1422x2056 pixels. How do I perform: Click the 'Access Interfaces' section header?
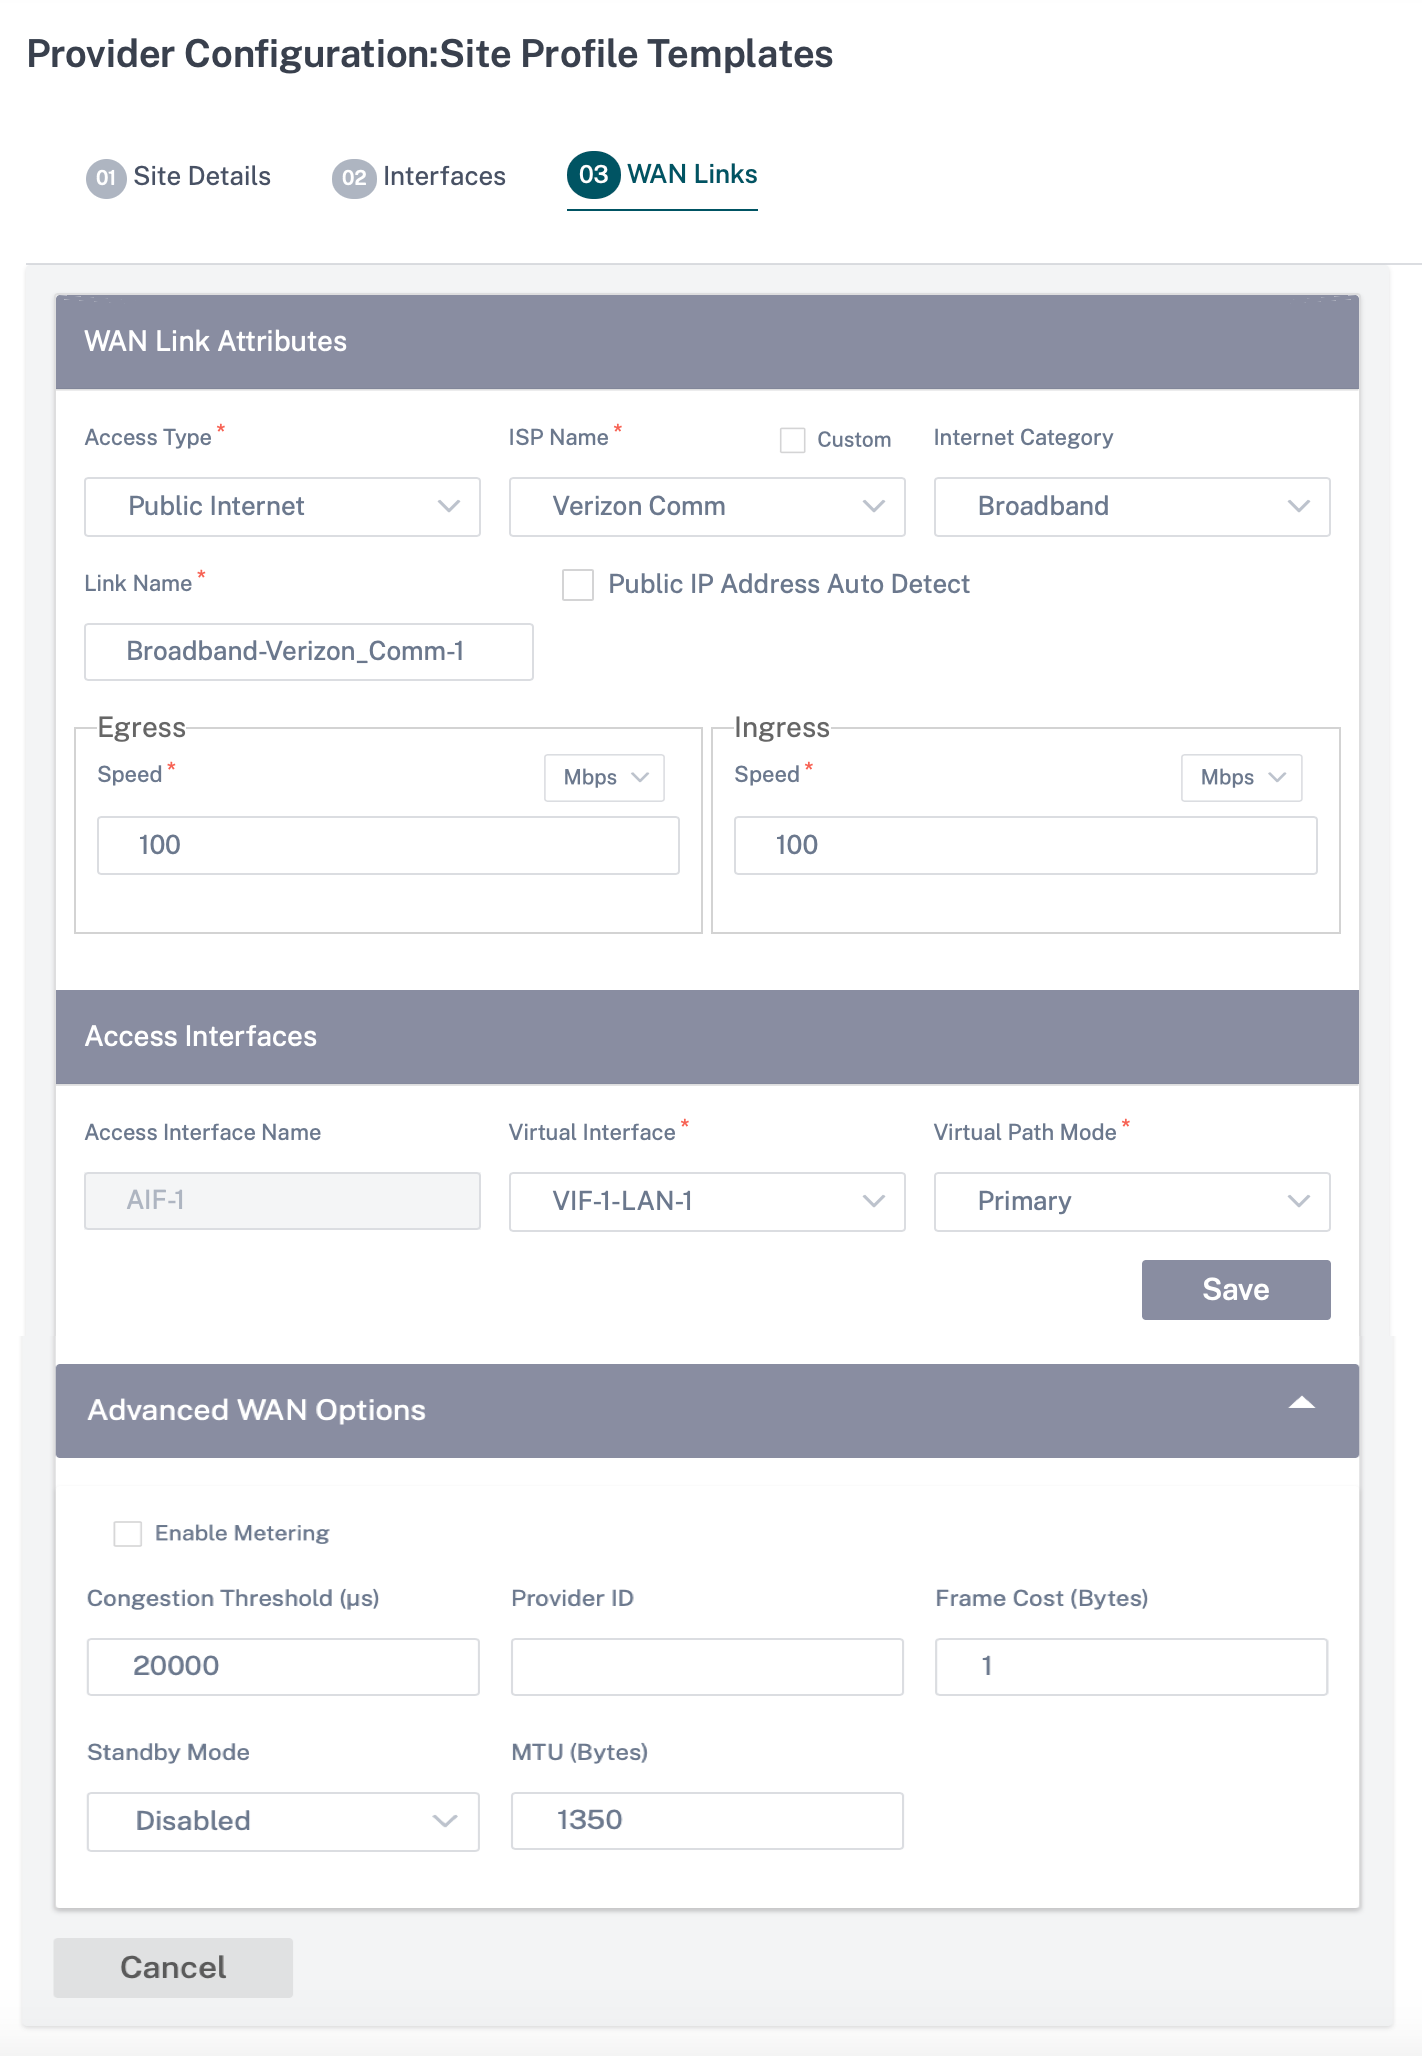click(x=707, y=1037)
